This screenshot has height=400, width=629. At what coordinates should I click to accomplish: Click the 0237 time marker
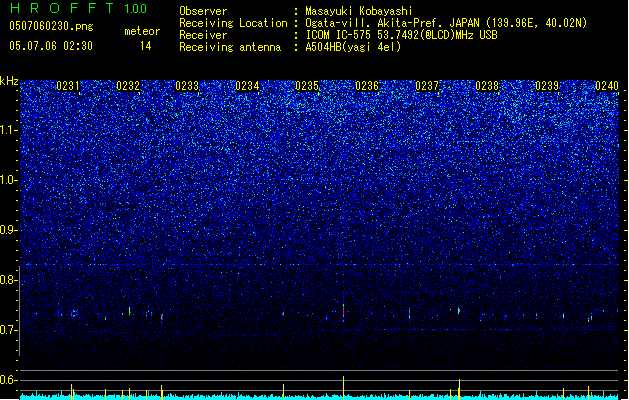pyautogui.click(x=427, y=86)
